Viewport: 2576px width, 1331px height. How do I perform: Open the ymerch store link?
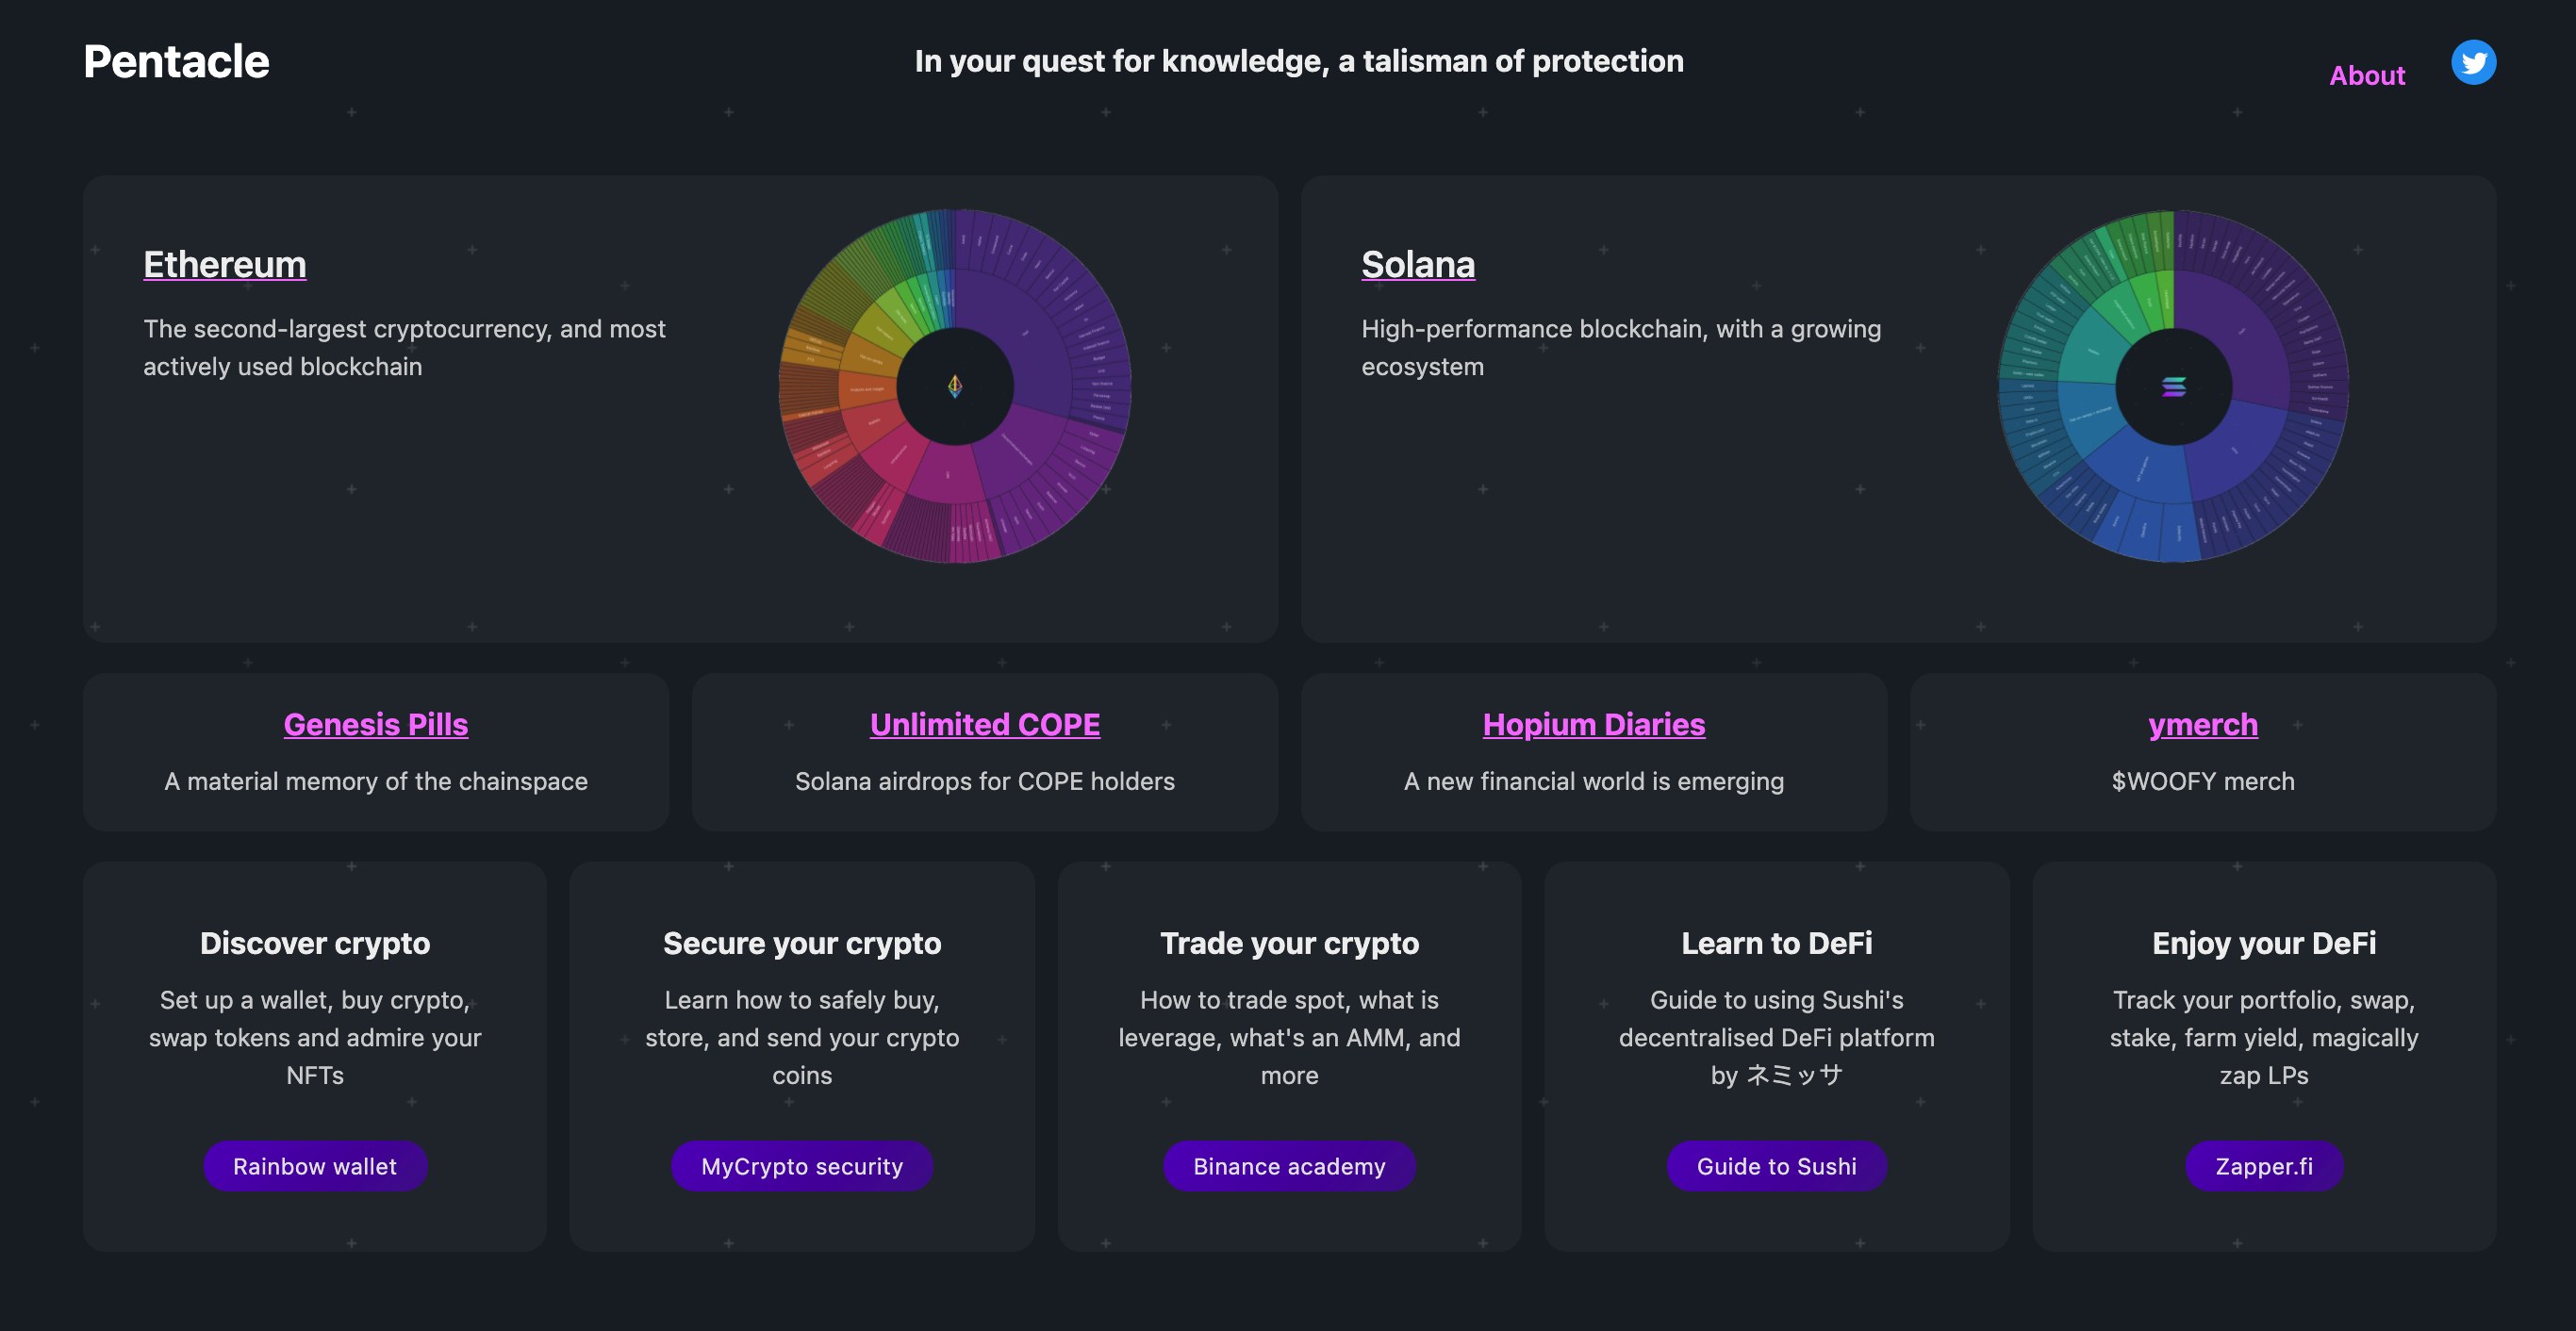pyautogui.click(x=2201, y=724)
